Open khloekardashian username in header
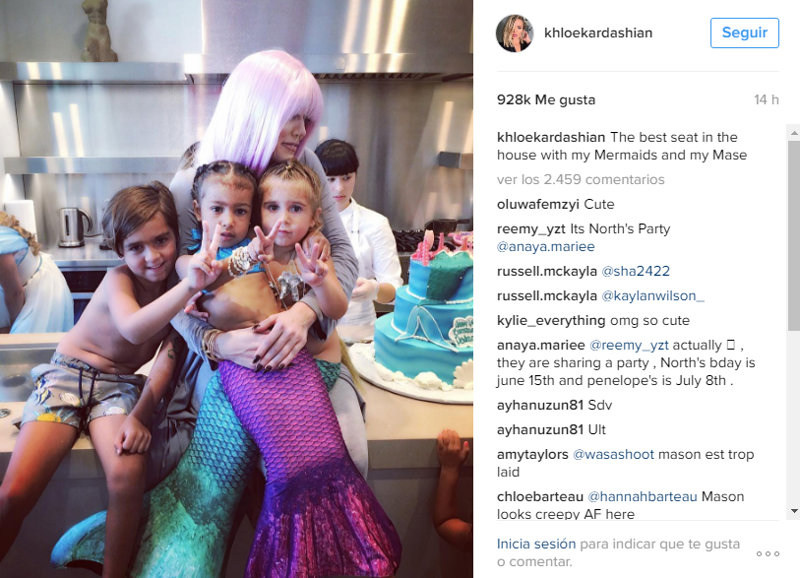This screenshot has width=800, height=578. point(598,33)
